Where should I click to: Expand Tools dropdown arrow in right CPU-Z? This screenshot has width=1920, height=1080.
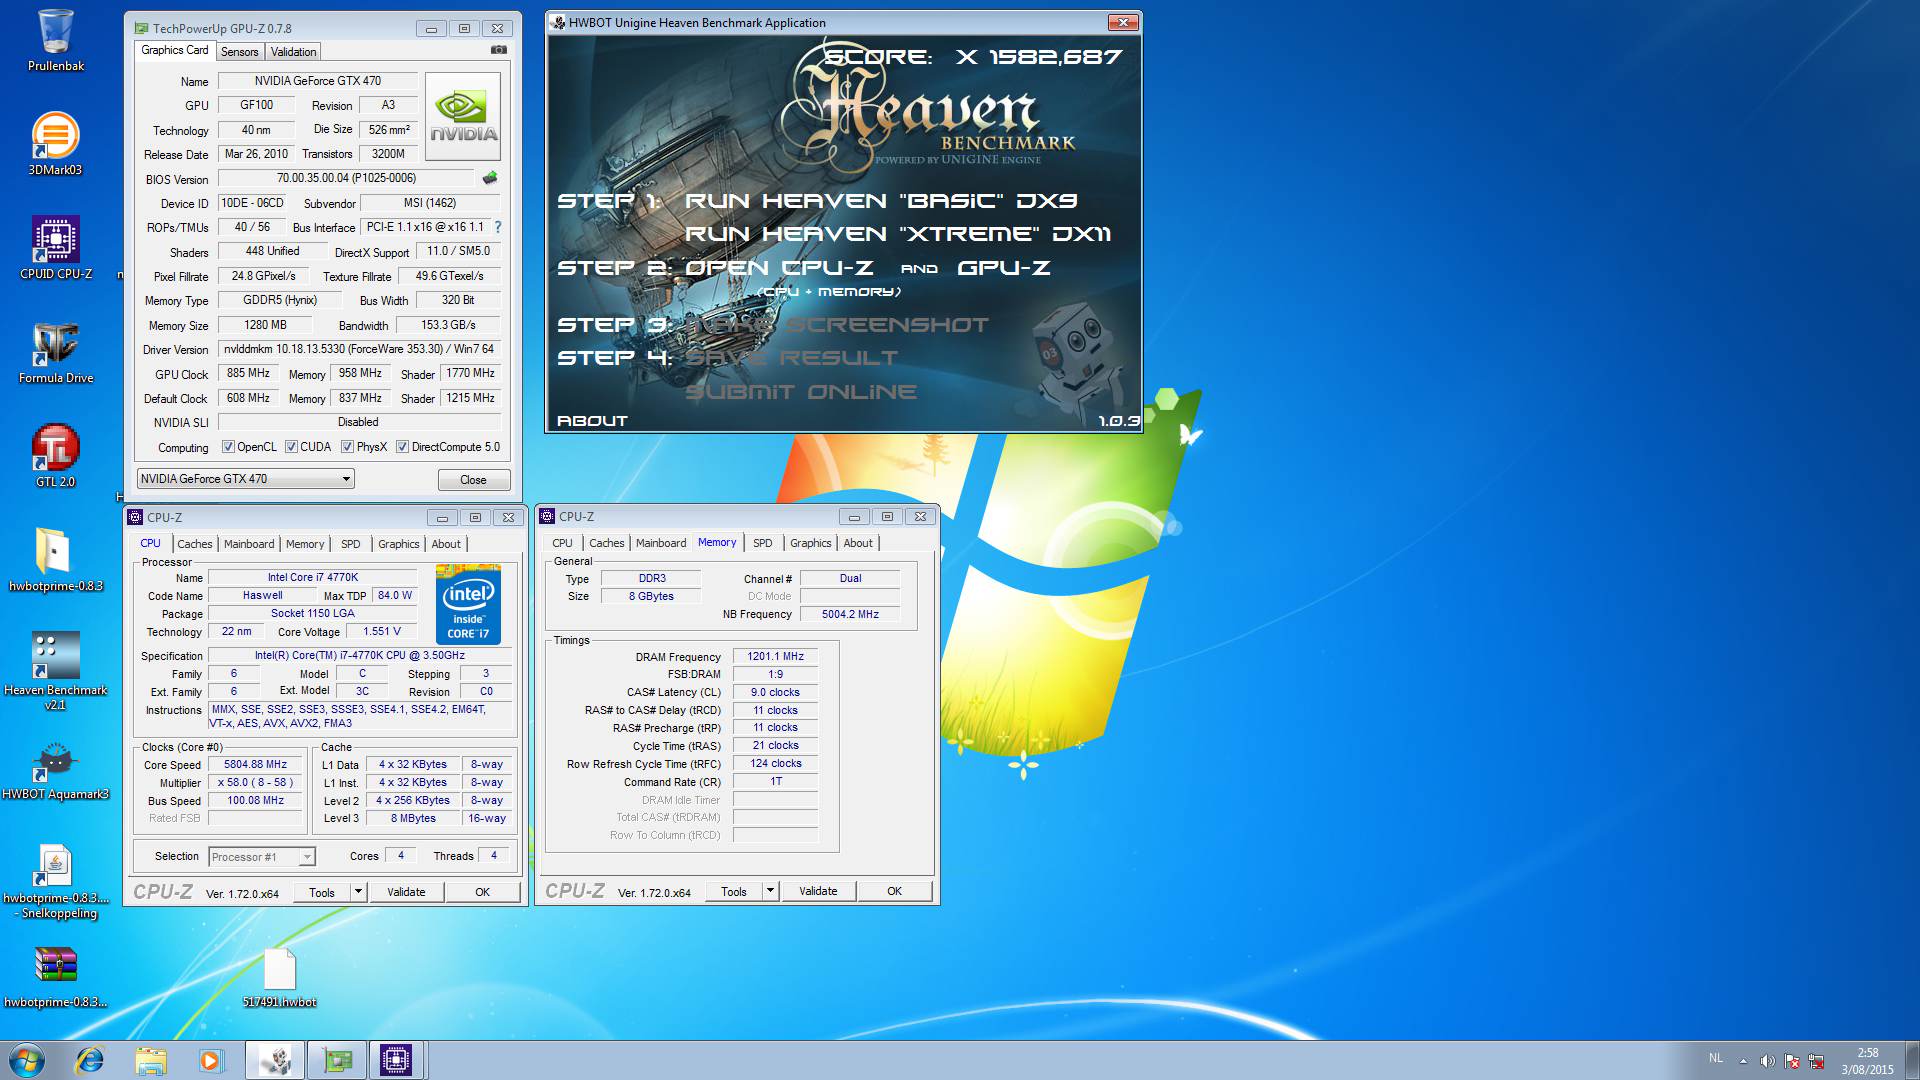[x=770, y=891]
